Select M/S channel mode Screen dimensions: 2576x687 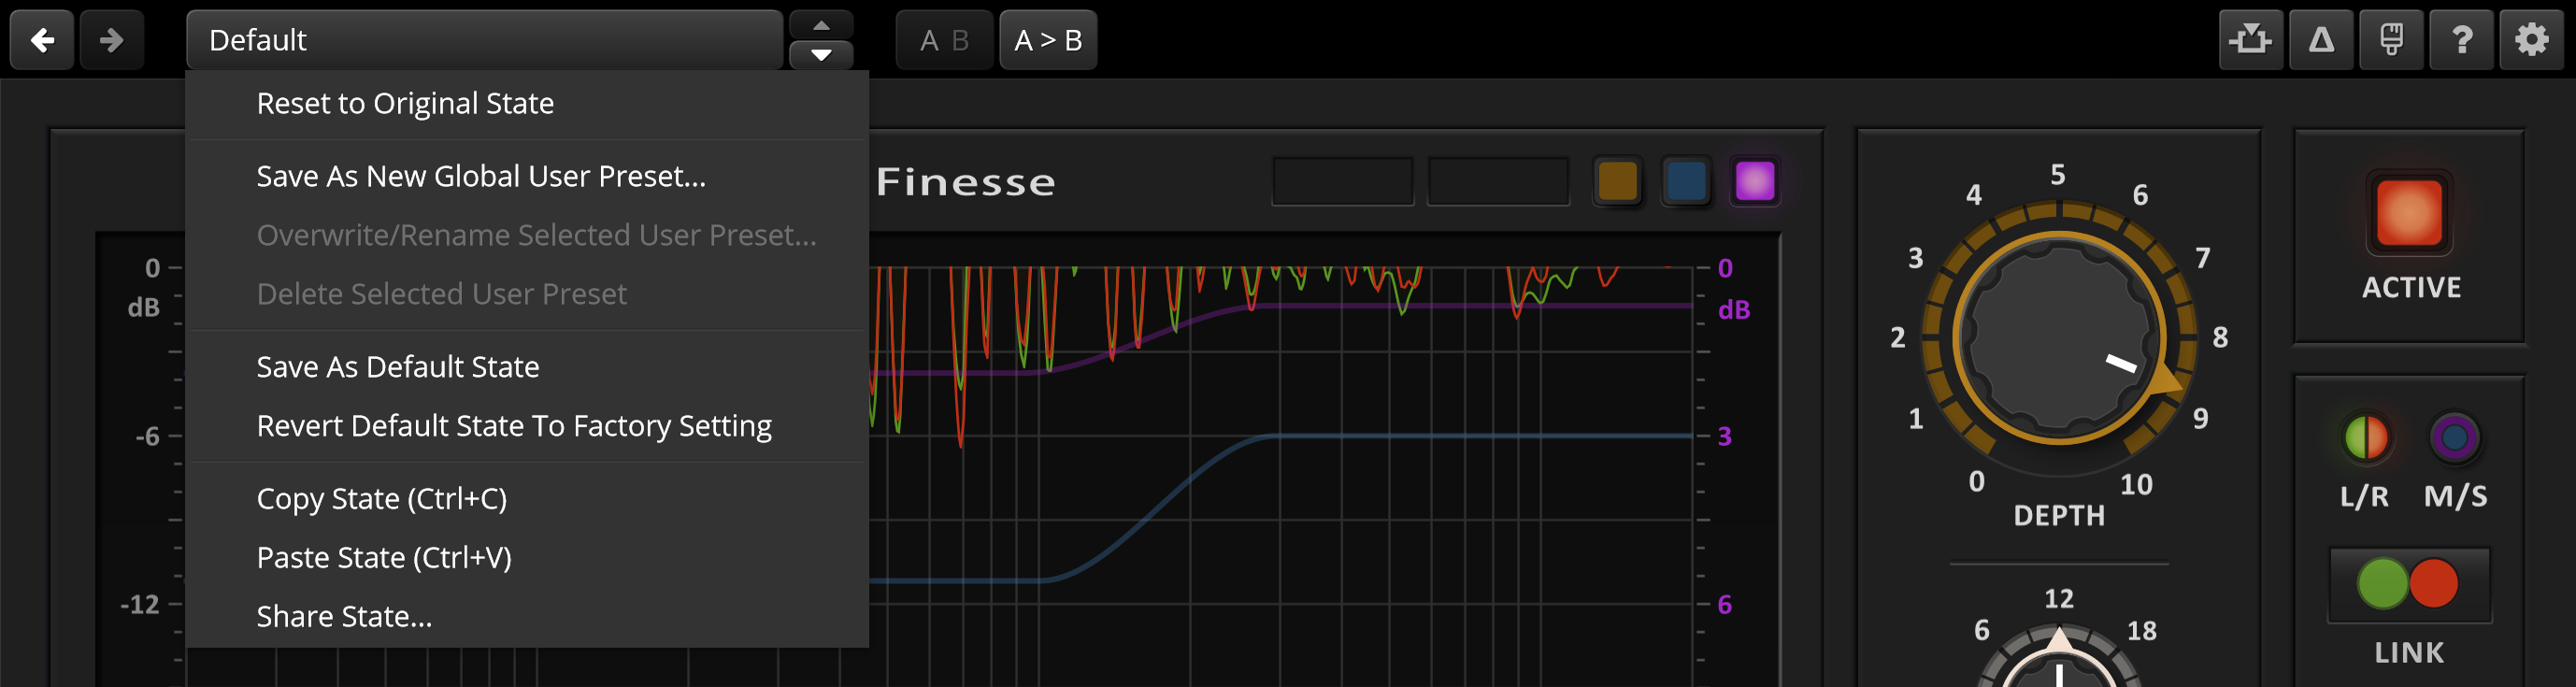pyautogui.click(x=2455, y=438)
